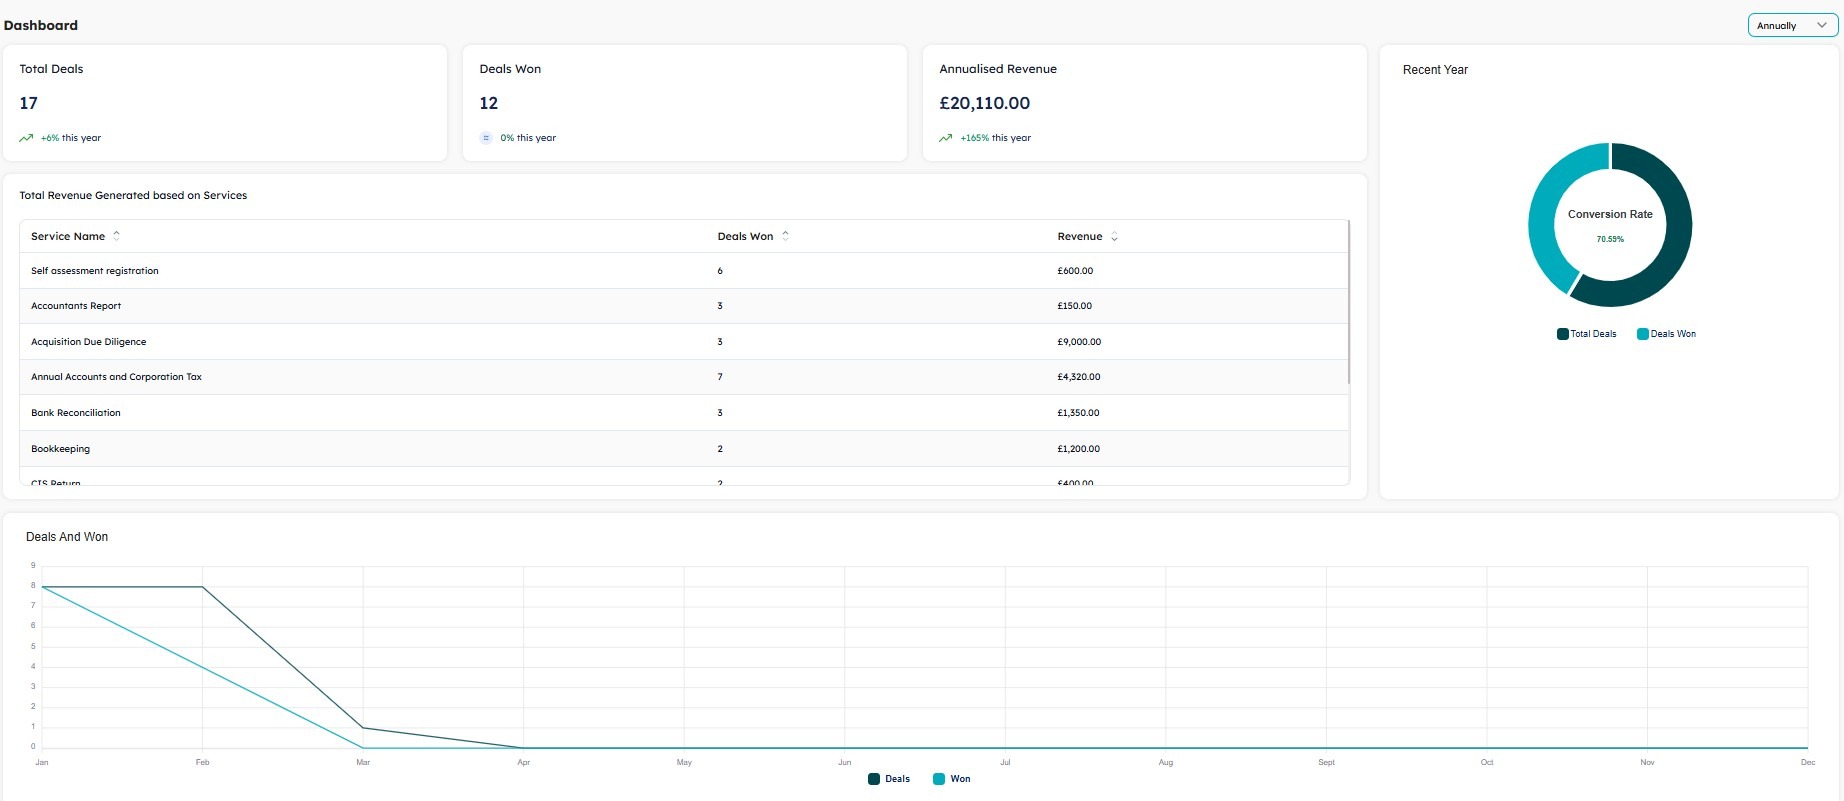Toggle Deals series legend in line chart

click(889, 779)
